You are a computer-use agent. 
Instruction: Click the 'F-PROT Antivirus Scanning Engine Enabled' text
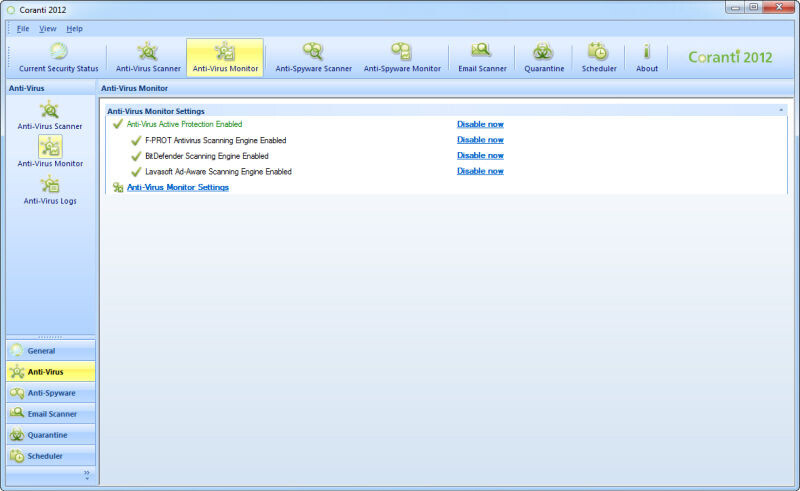[216, 140]
